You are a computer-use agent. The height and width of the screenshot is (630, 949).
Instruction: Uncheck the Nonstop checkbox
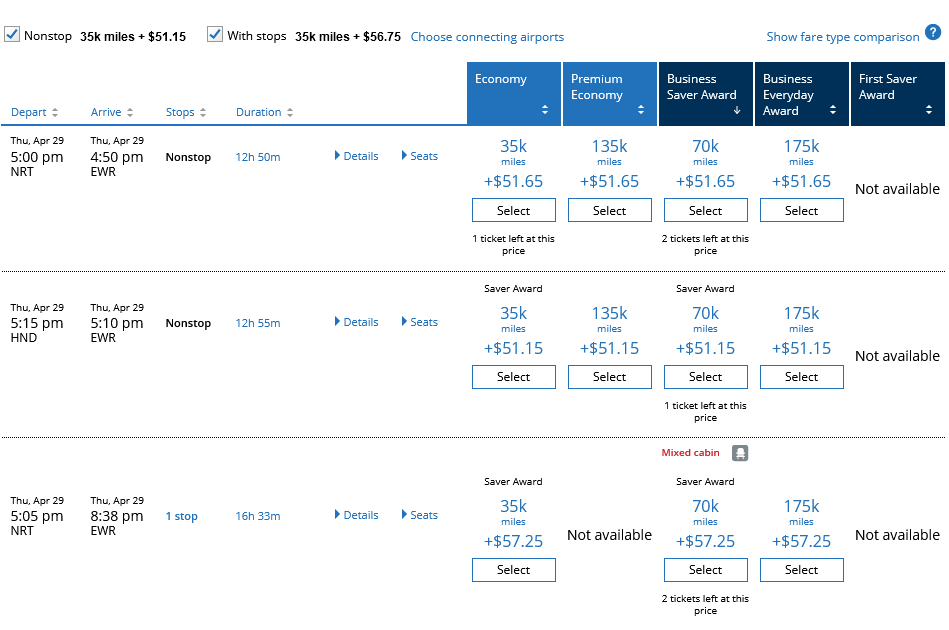tap(11, 34)
